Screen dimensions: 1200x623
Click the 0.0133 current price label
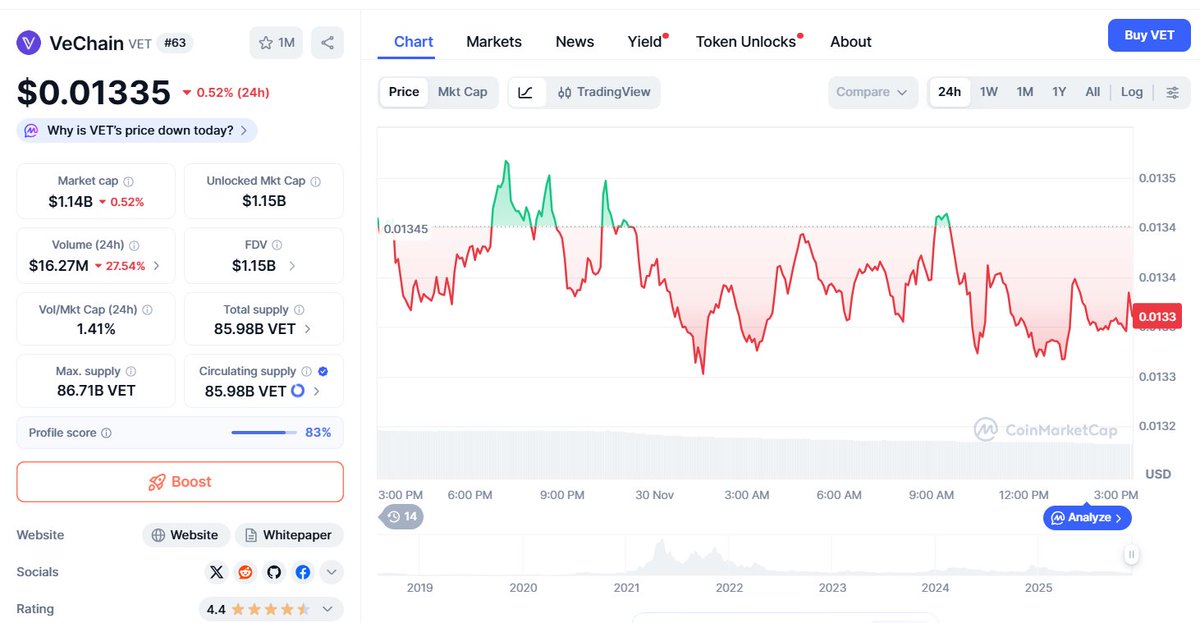[1156, 317]
